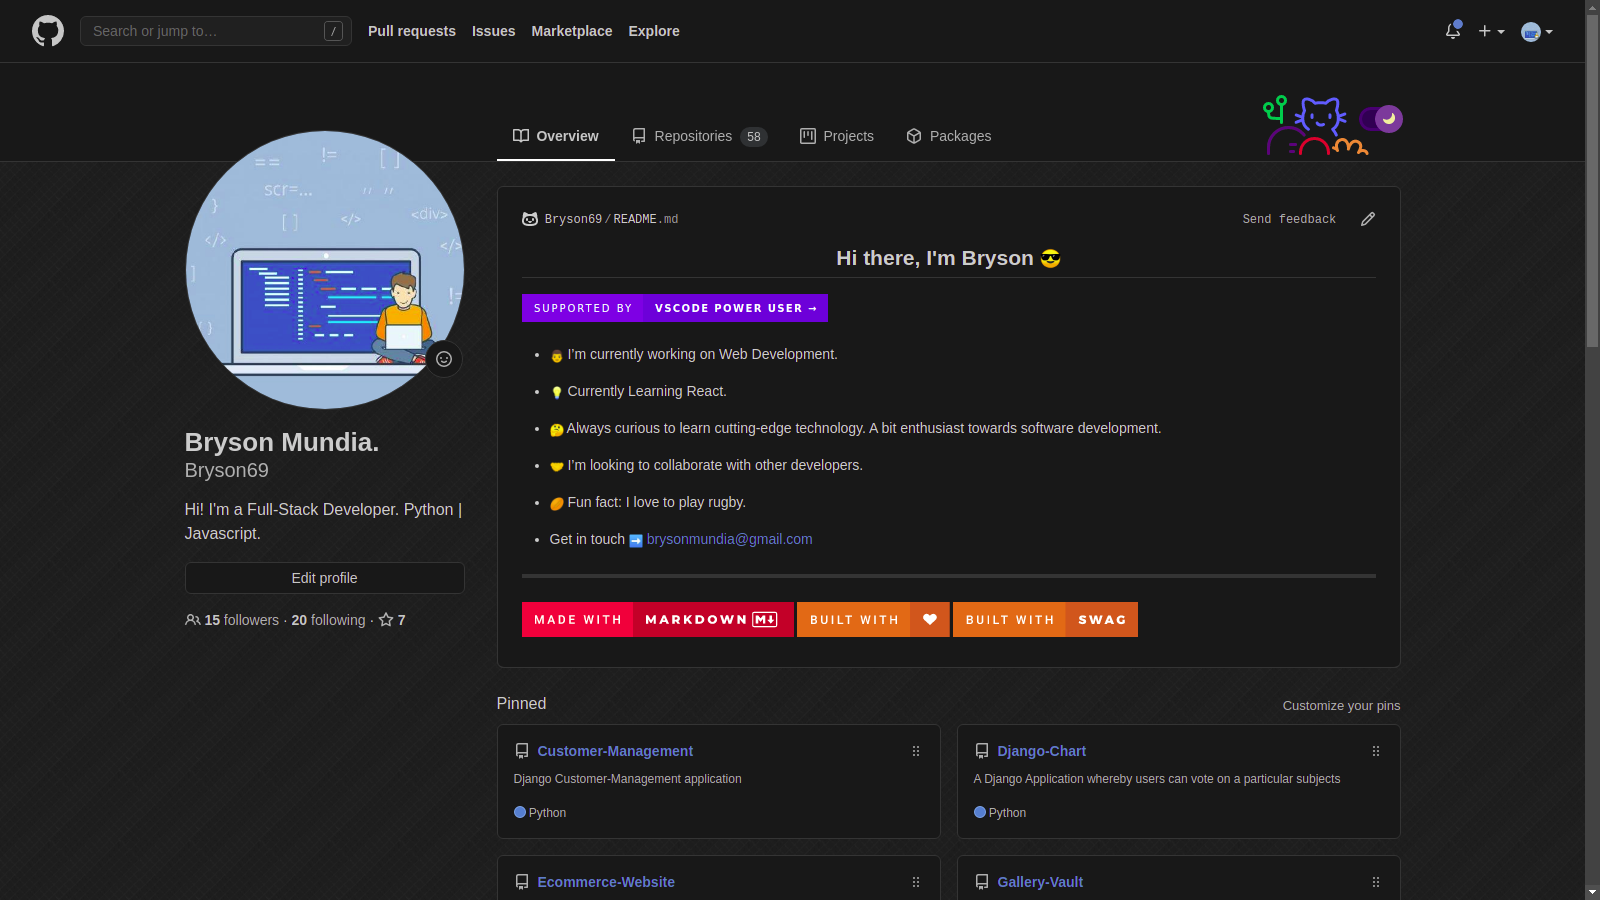Open the GitHub home logo
Image resolution: width=1600 pixels, height=900 pixels.
coord(48,31)
